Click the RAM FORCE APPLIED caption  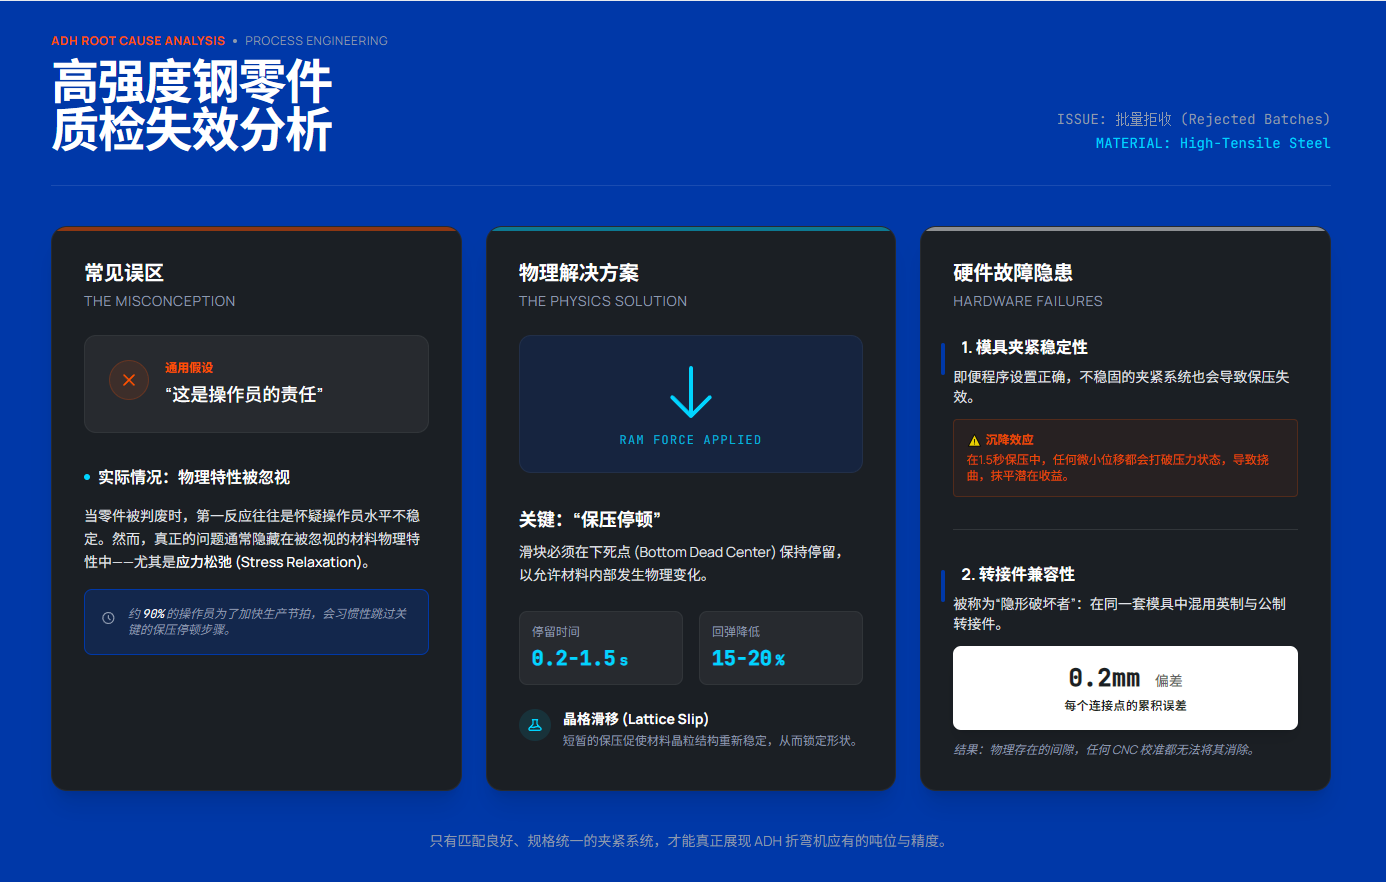(x=691, y=440)
